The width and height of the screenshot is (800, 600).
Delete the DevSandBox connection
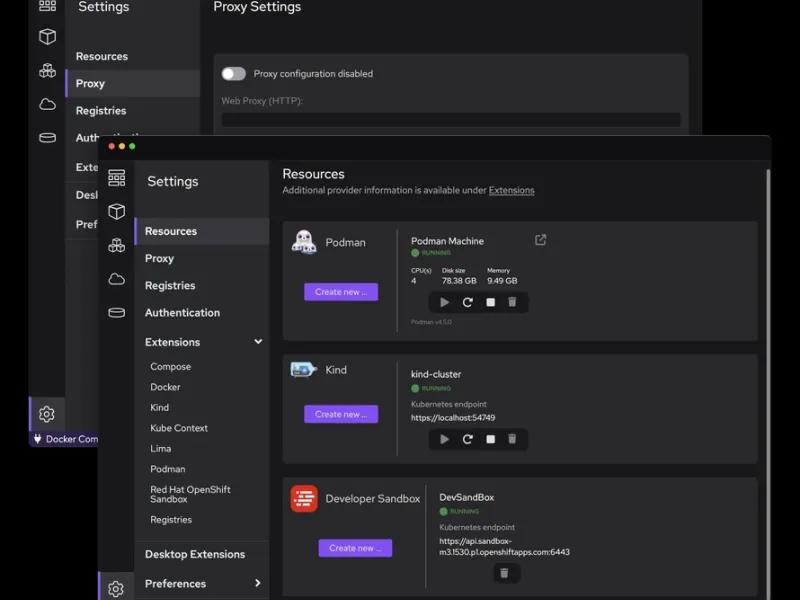504,573
